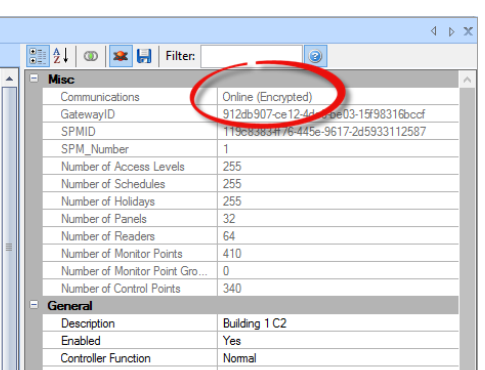Sort properties alphabetically with A-Z icon
The image size is (485, 370).
coord(61,56)
